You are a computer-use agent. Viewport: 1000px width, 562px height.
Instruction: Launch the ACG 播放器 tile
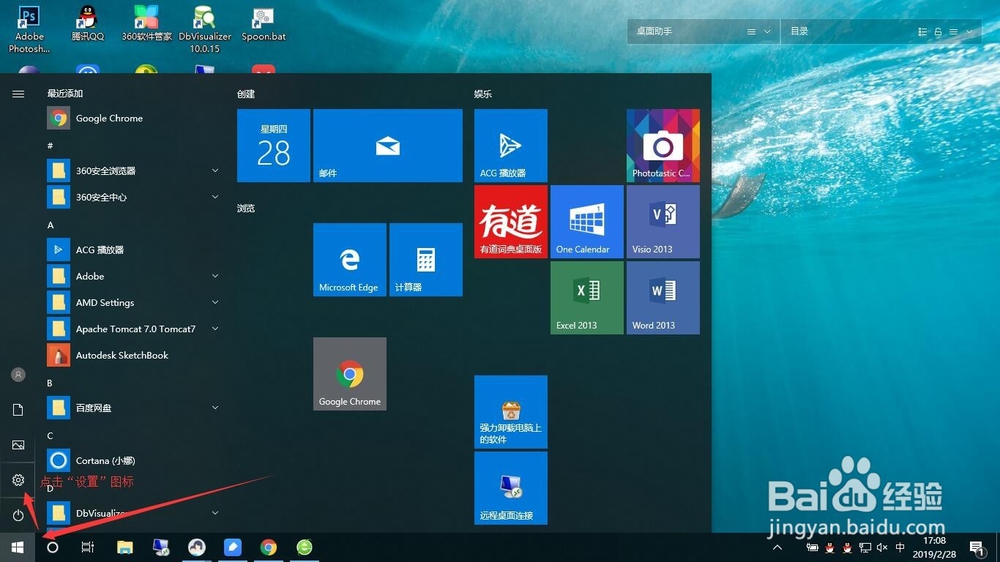point(511,145)
